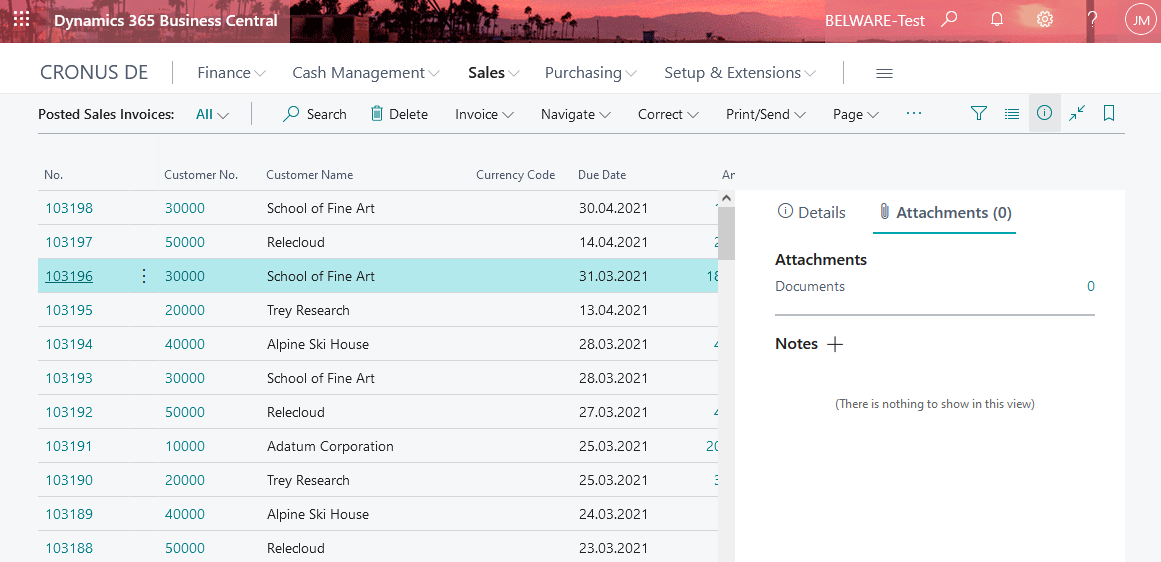The image size is (1161, 562).
Task: Click Dynamics 365 Business Central title
Action: 166,20
